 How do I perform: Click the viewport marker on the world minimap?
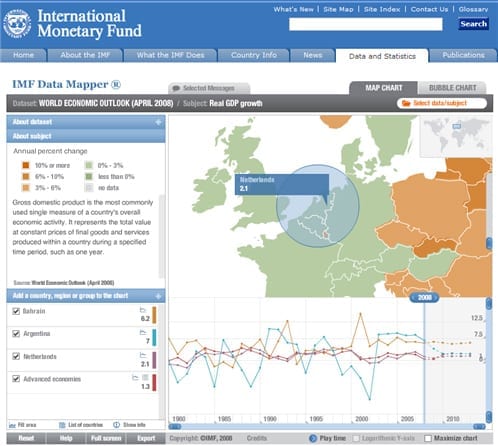[x=457, y=126]
